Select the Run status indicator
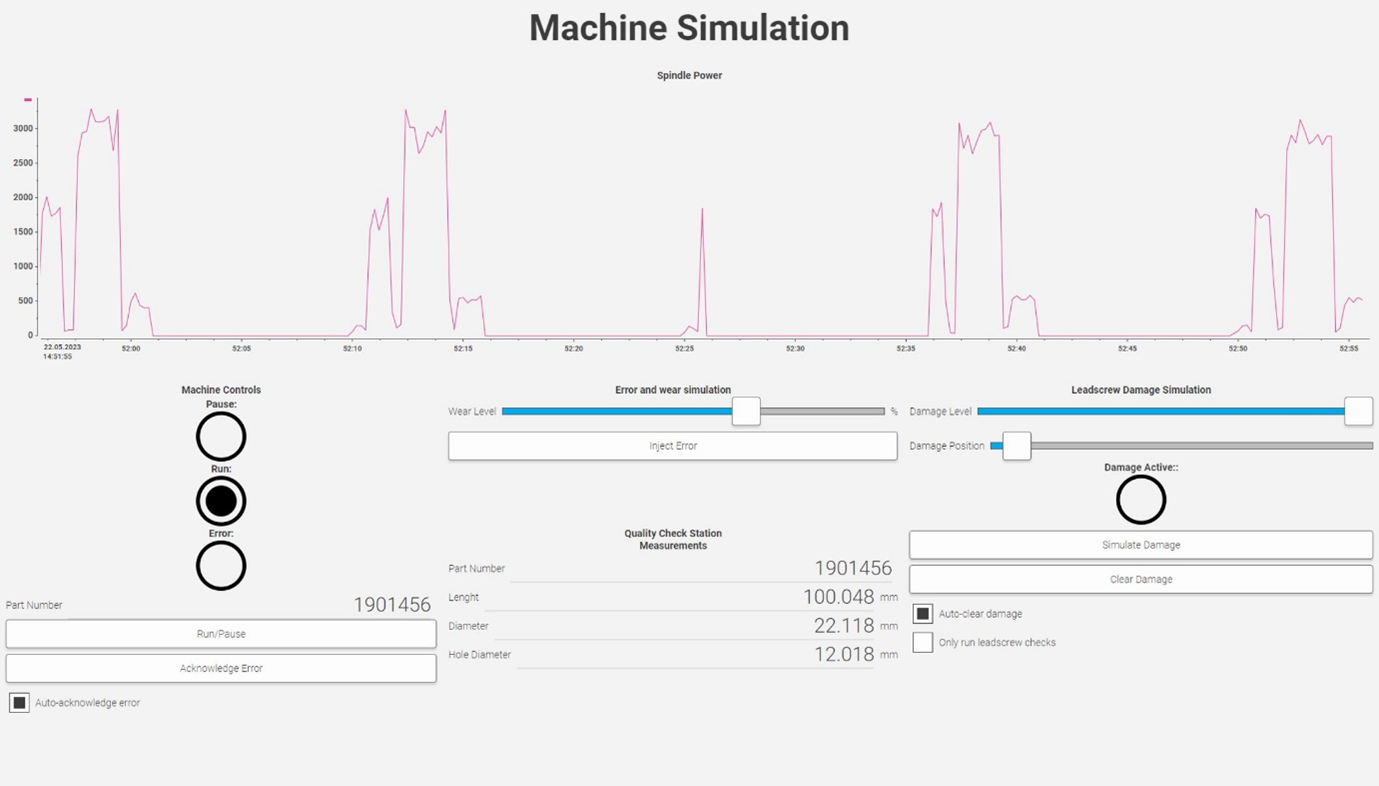 [220, 500]
